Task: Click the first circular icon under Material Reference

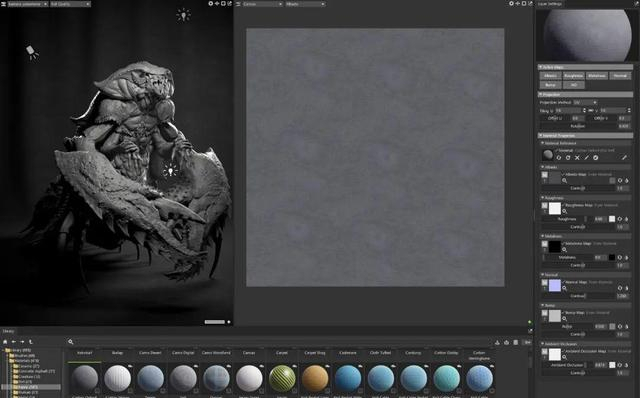Action: [559, 158]
